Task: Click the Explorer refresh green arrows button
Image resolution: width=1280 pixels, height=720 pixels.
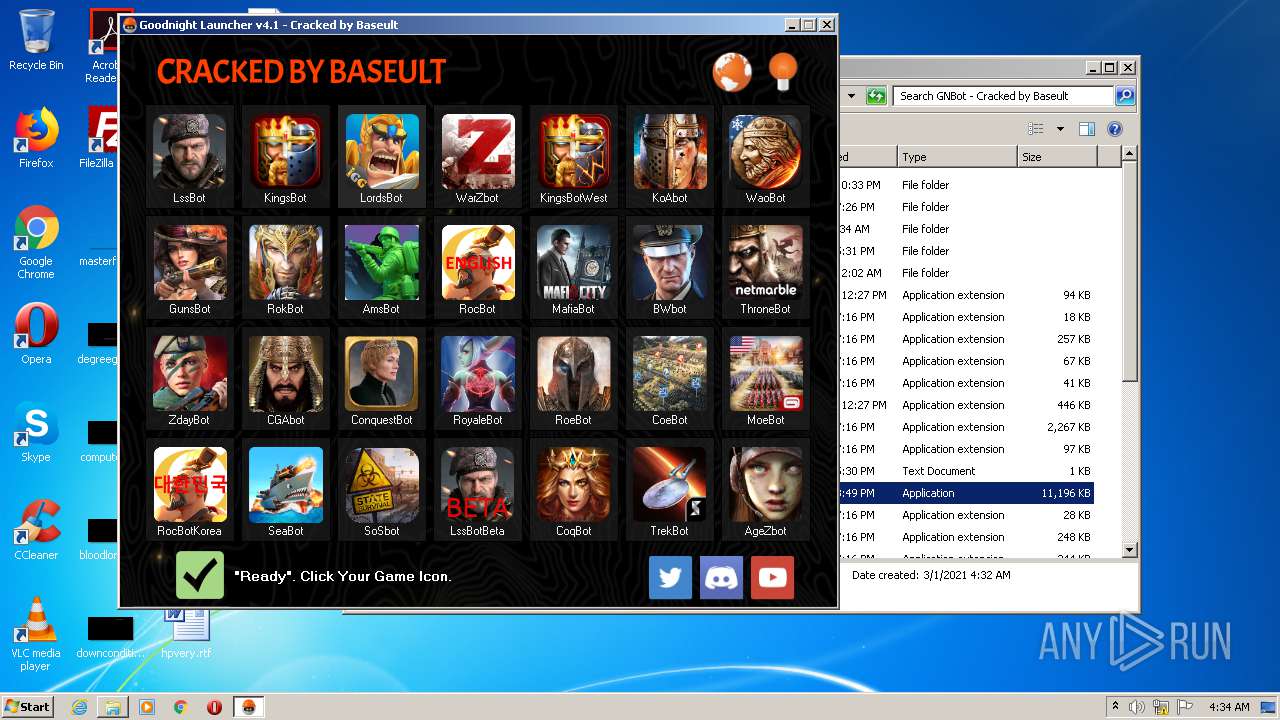Action: 876,96
